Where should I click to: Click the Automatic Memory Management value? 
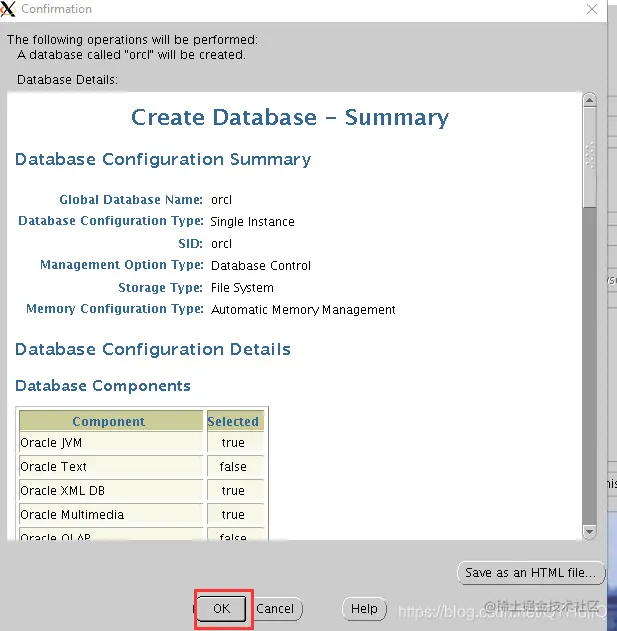click(303, 309)
